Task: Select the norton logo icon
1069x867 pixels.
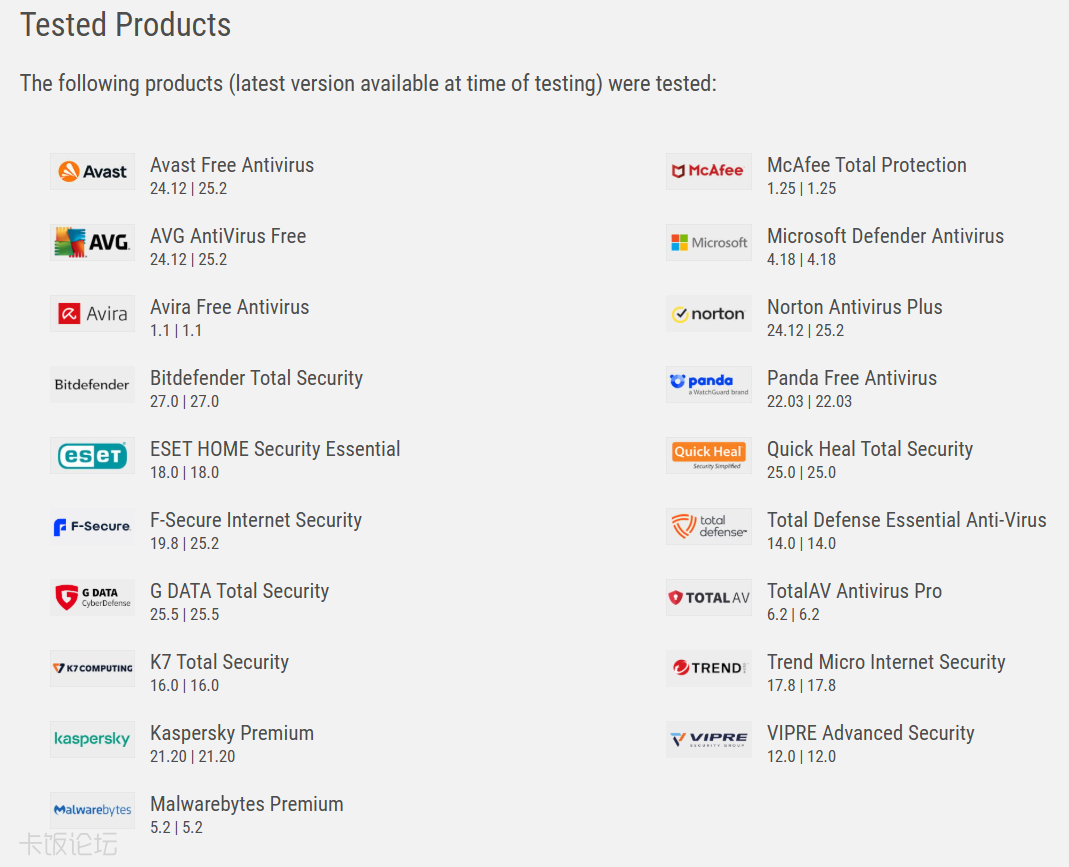Action: coord(708,314)
